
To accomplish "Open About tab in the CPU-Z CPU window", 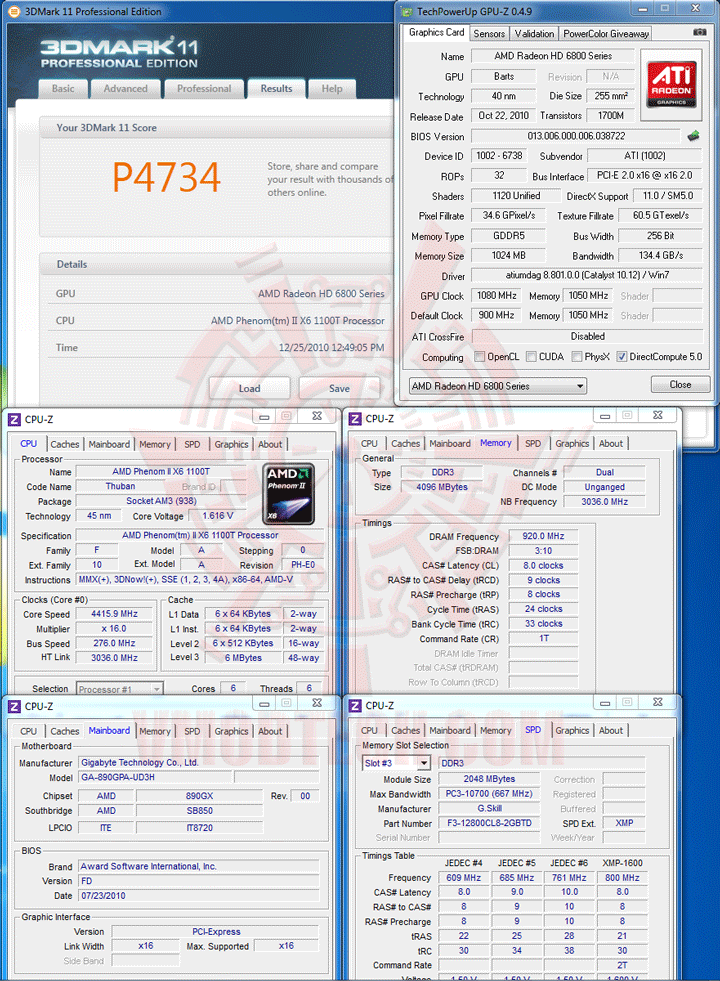I will click(x=270, y=444).
